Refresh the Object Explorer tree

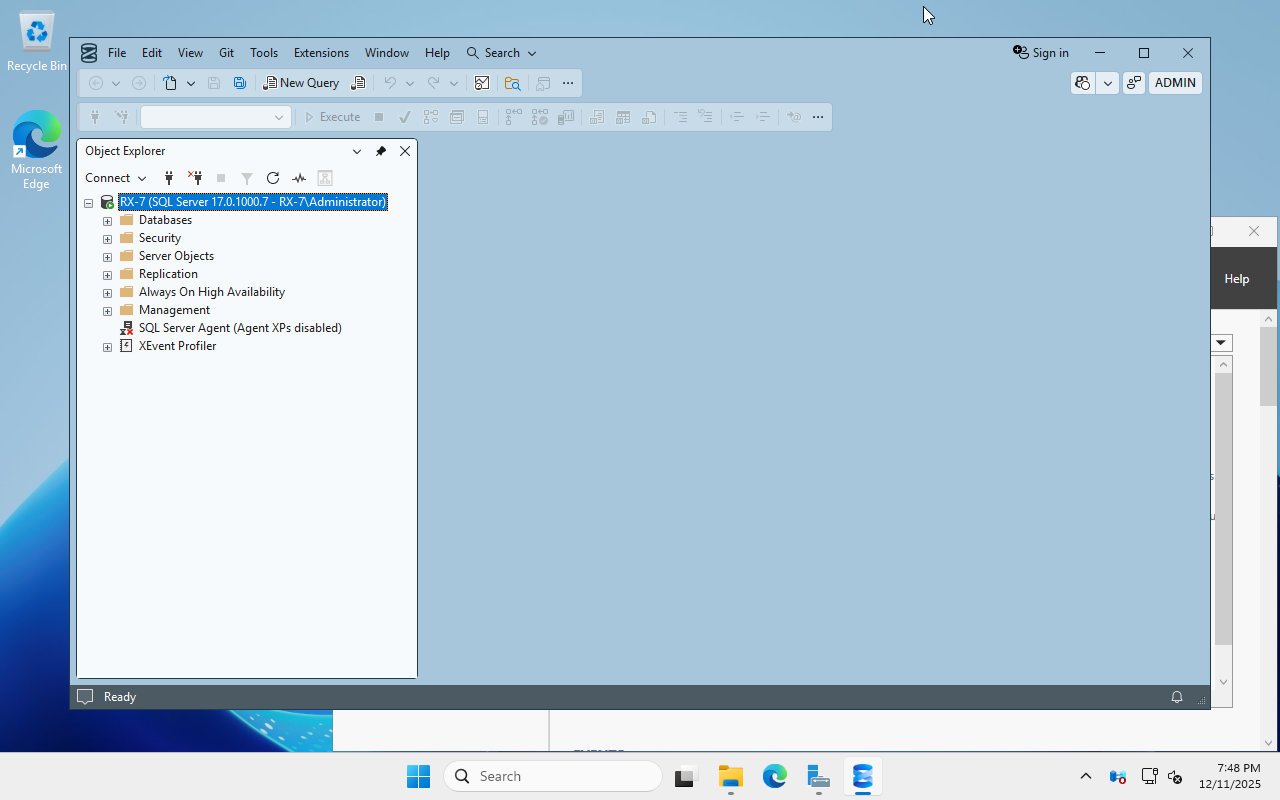[x=272, y=178]
